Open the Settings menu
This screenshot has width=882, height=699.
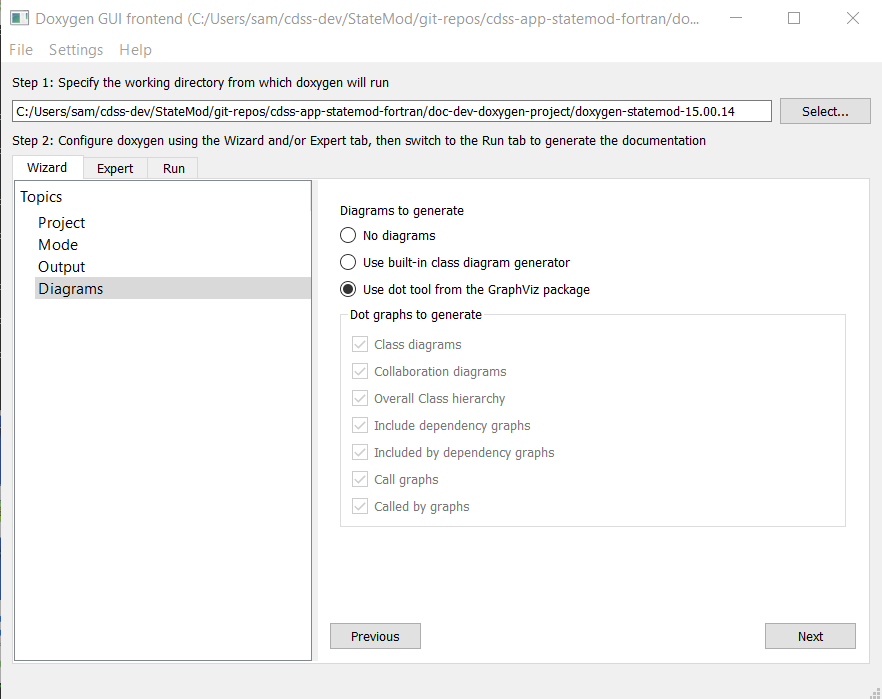tap(76, 50)
